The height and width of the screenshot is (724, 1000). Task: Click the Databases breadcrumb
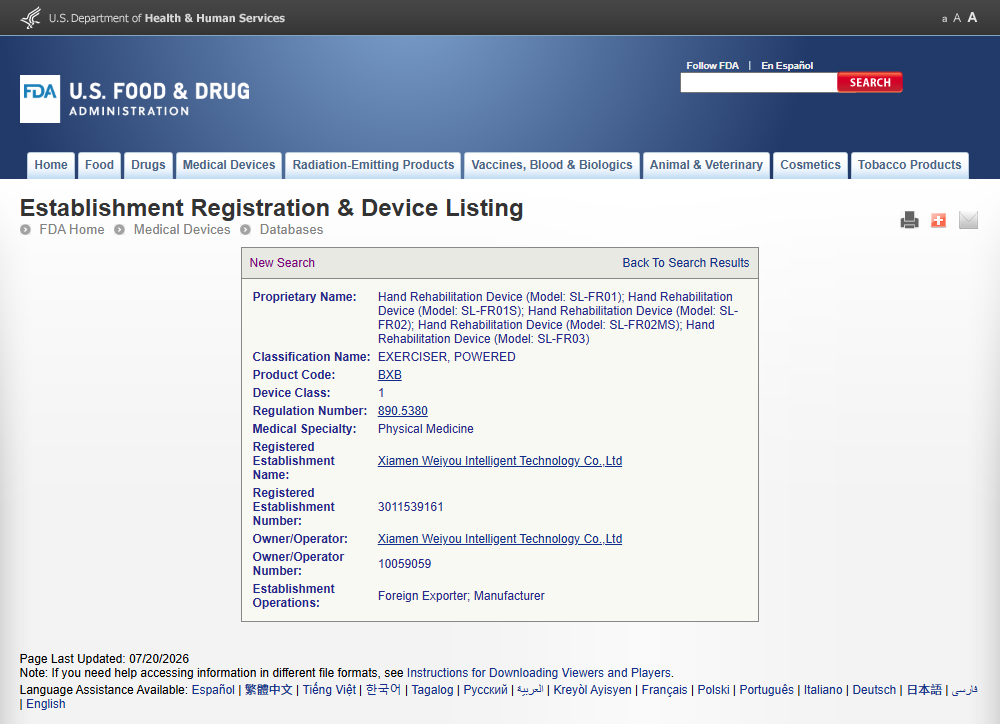point(291,230)
